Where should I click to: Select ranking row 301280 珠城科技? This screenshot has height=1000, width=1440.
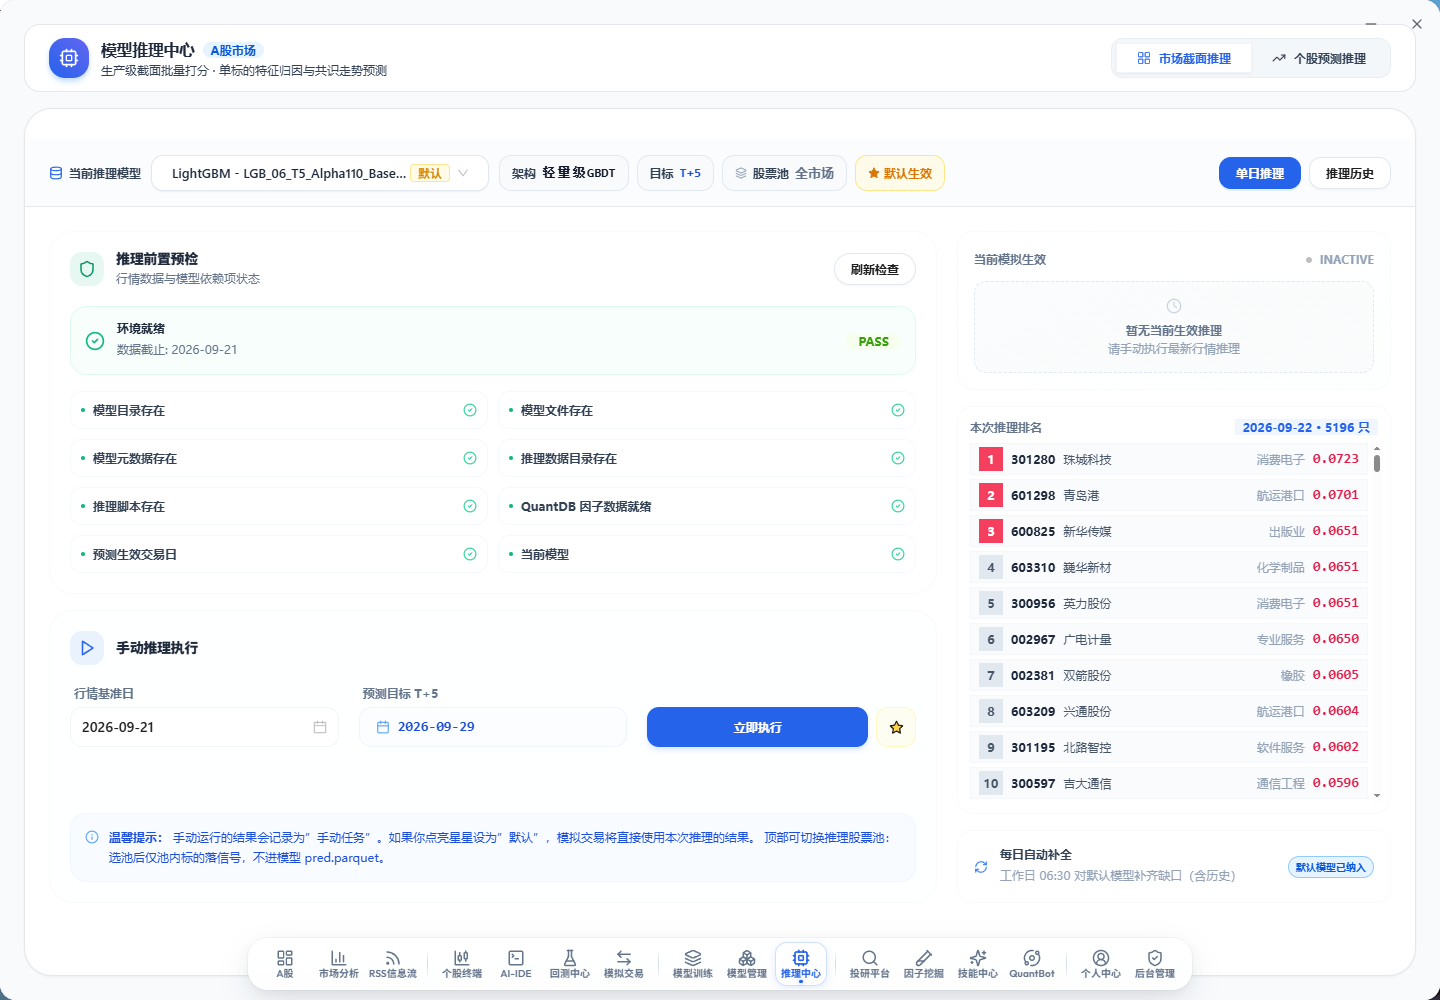pyautogui.click(x=1169, y=459)
